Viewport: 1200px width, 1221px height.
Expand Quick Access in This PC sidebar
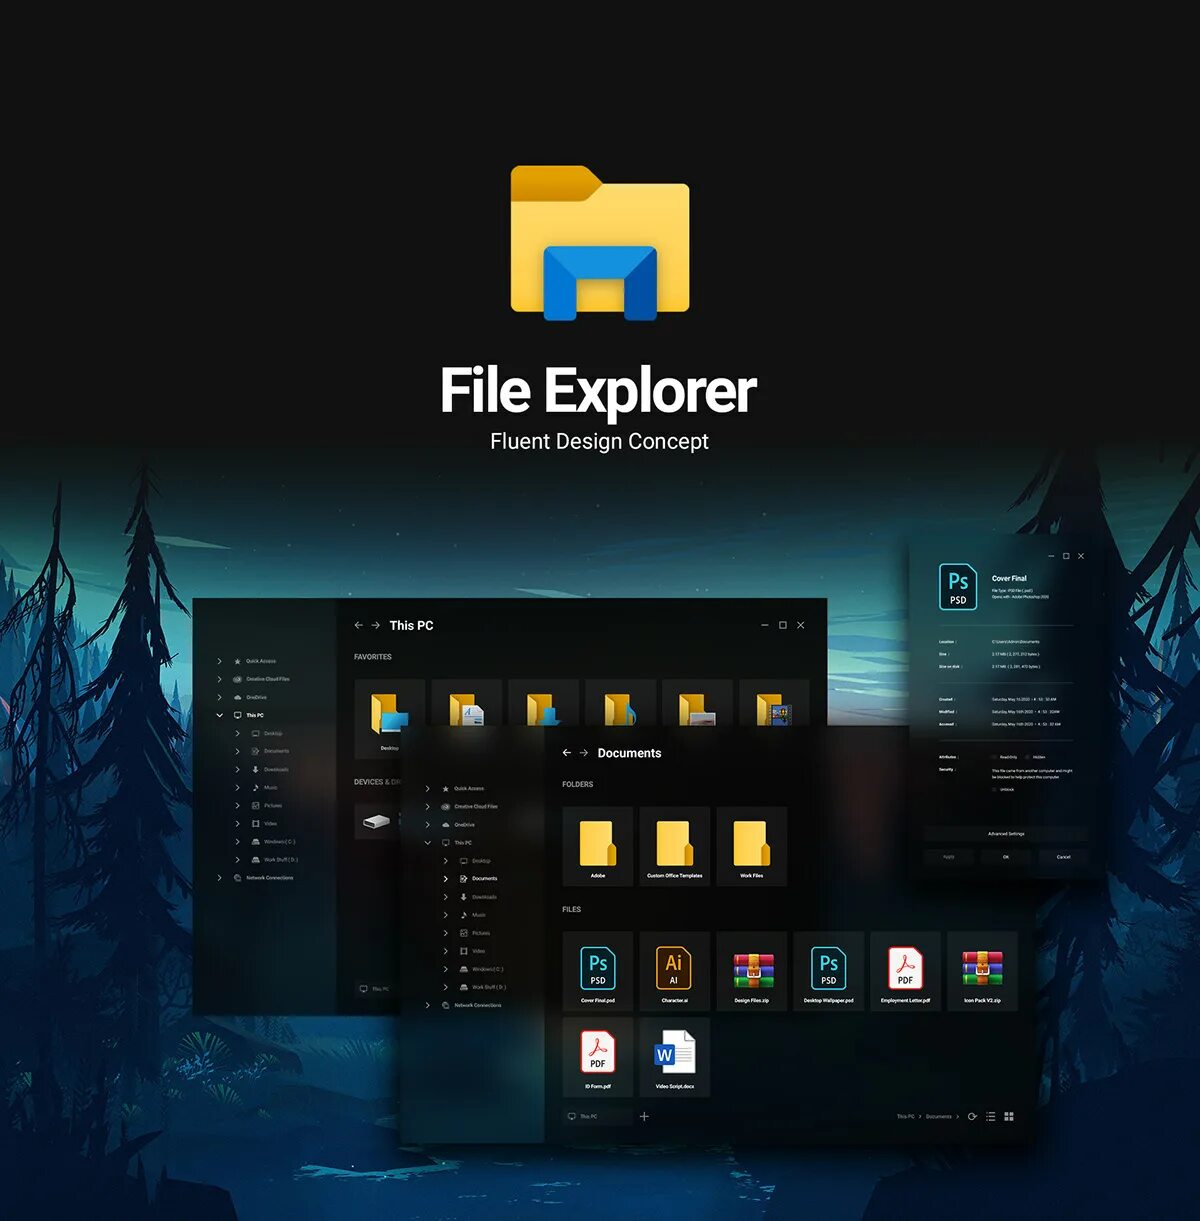click(220, 661)
